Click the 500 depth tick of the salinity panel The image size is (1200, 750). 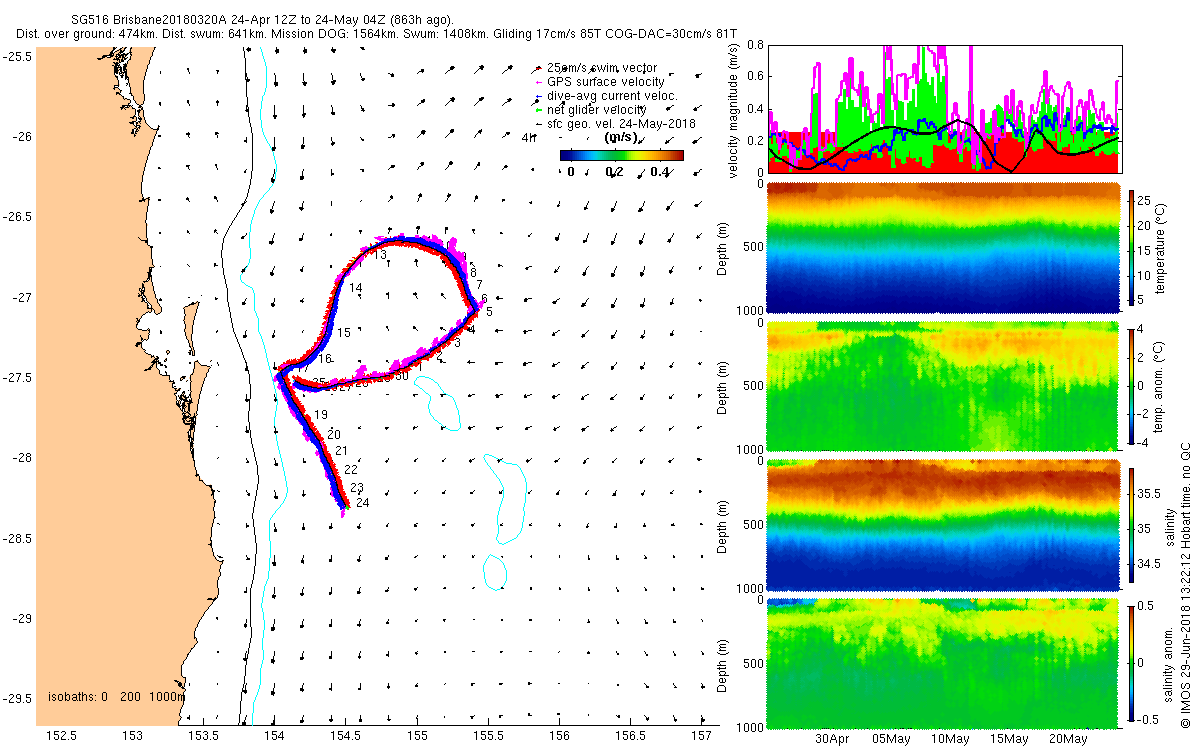pos(754,525)
